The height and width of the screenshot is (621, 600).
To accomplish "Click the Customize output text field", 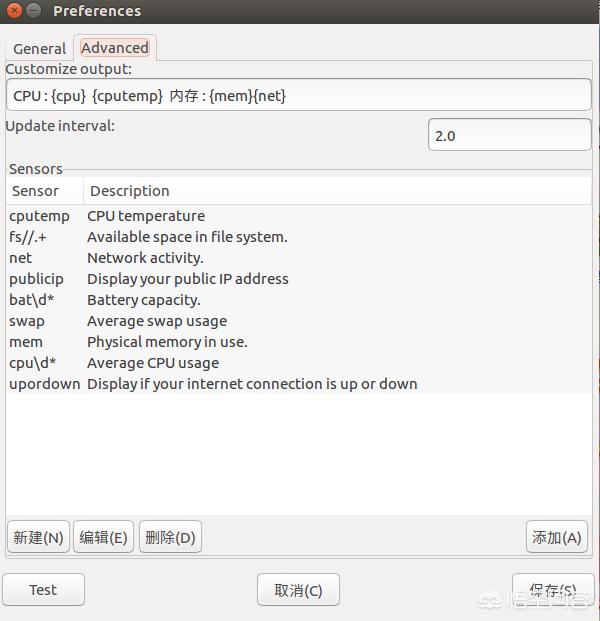I will click(x=298, y=96).
